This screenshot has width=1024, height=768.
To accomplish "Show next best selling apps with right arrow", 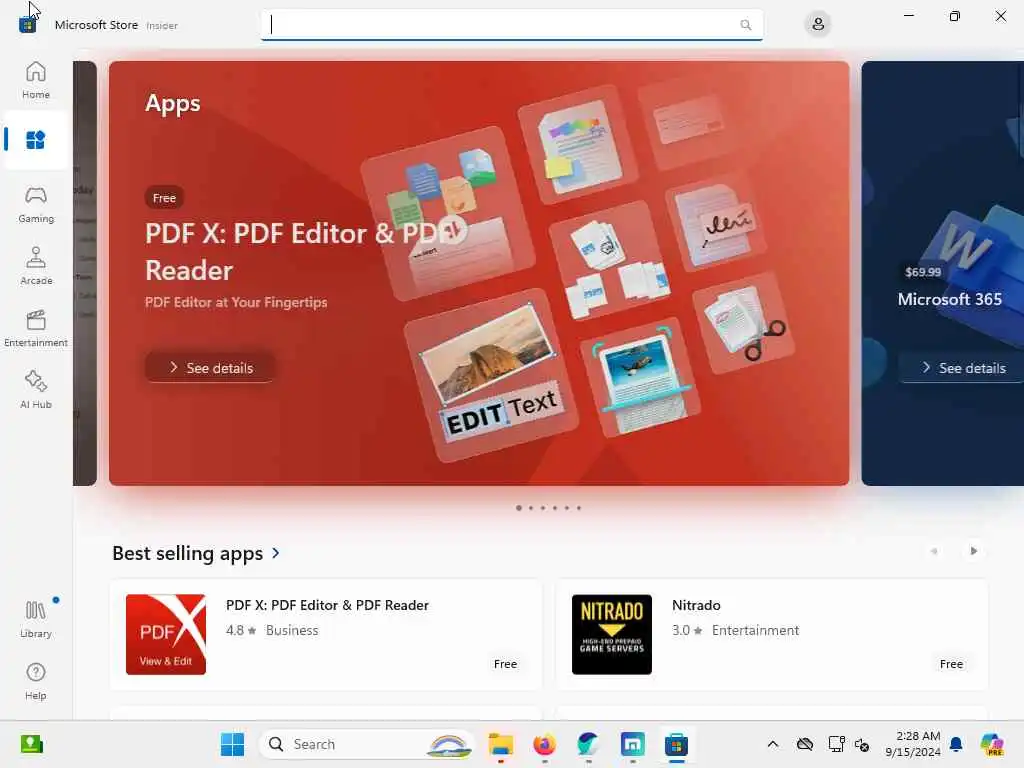I will coord(973,551).
